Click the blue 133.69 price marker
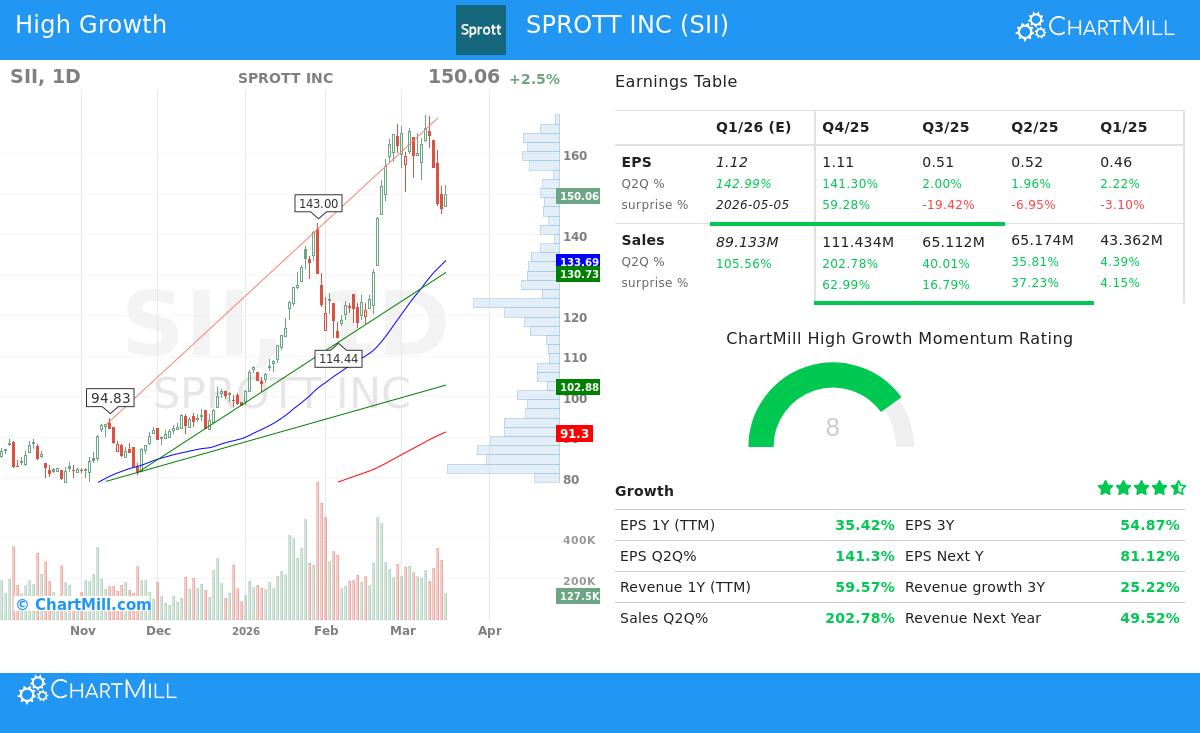 tap(578, 262)
